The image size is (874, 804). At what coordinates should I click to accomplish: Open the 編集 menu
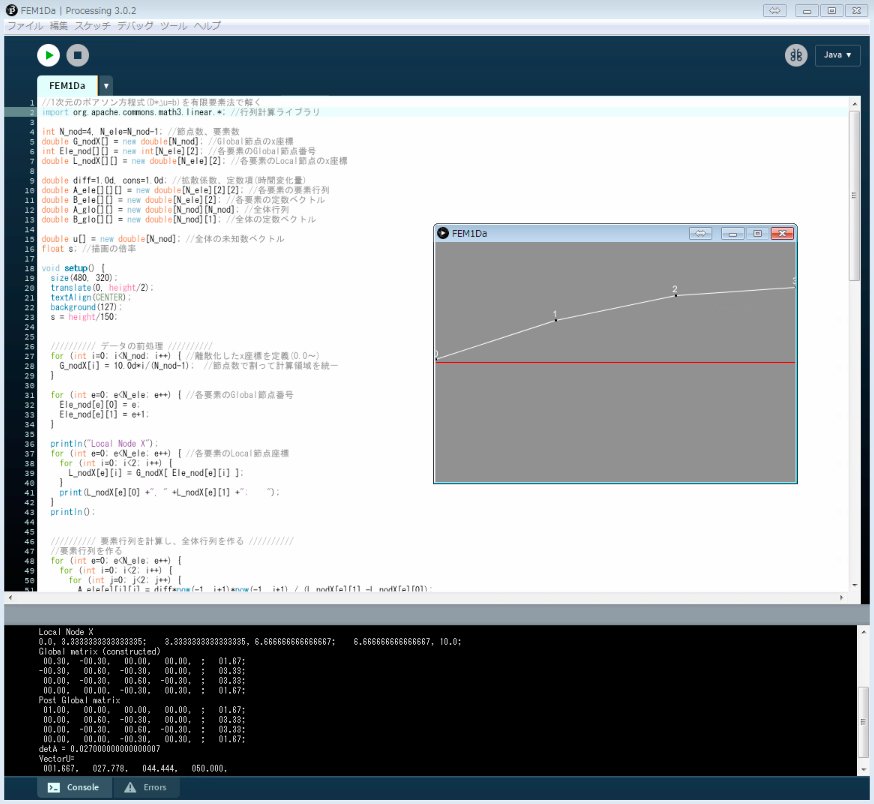point(59,26)
